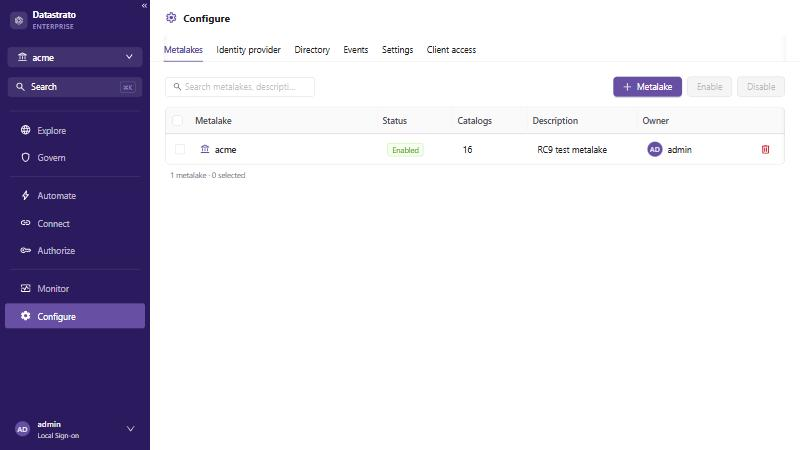Image resolution: width=800 pixels, height=450 pixels.
Task: Click the 'RC9 test metalake' description
Action: click(572, 149)
